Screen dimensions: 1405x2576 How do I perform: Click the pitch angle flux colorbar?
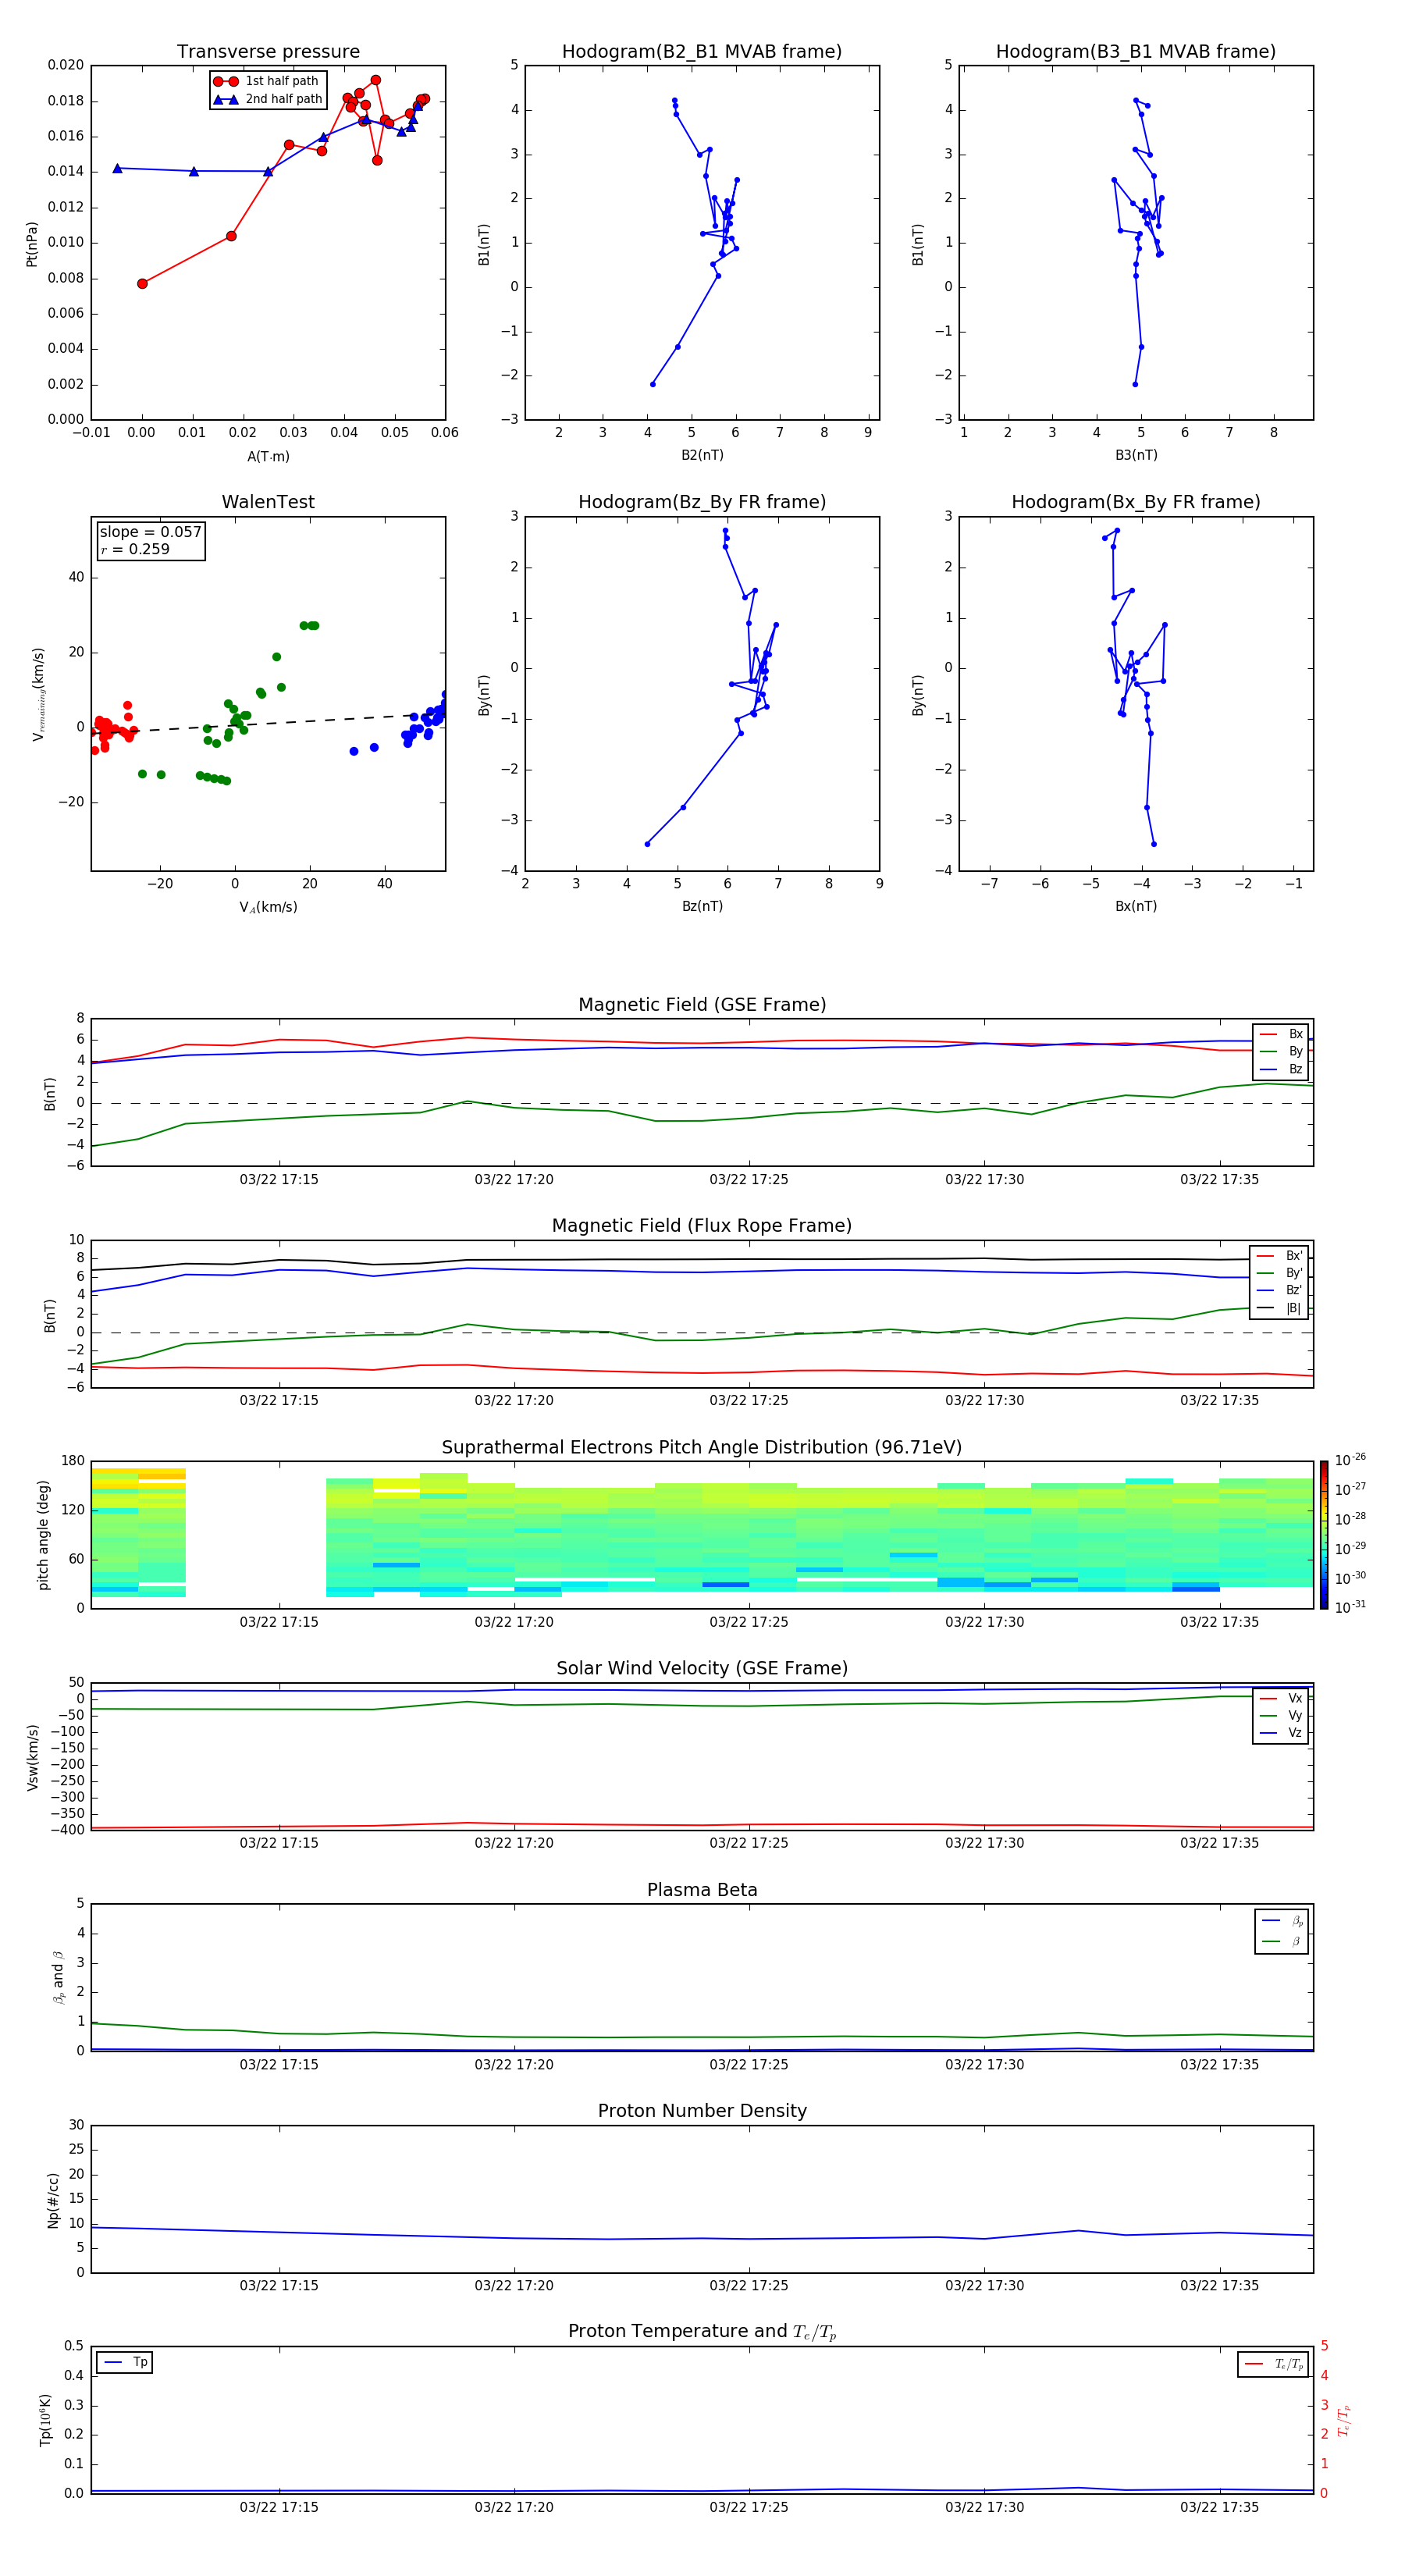coord(1323,1535)
